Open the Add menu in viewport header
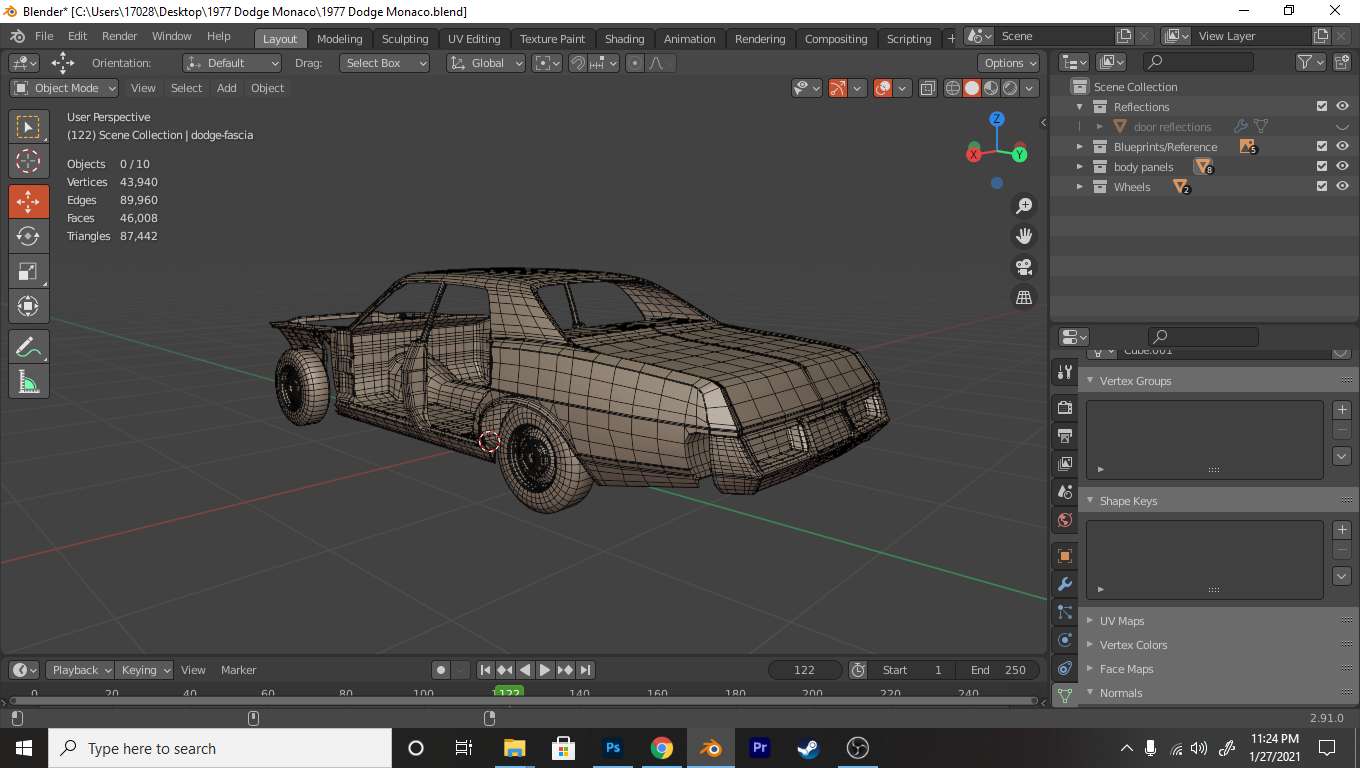 point(227,88)
